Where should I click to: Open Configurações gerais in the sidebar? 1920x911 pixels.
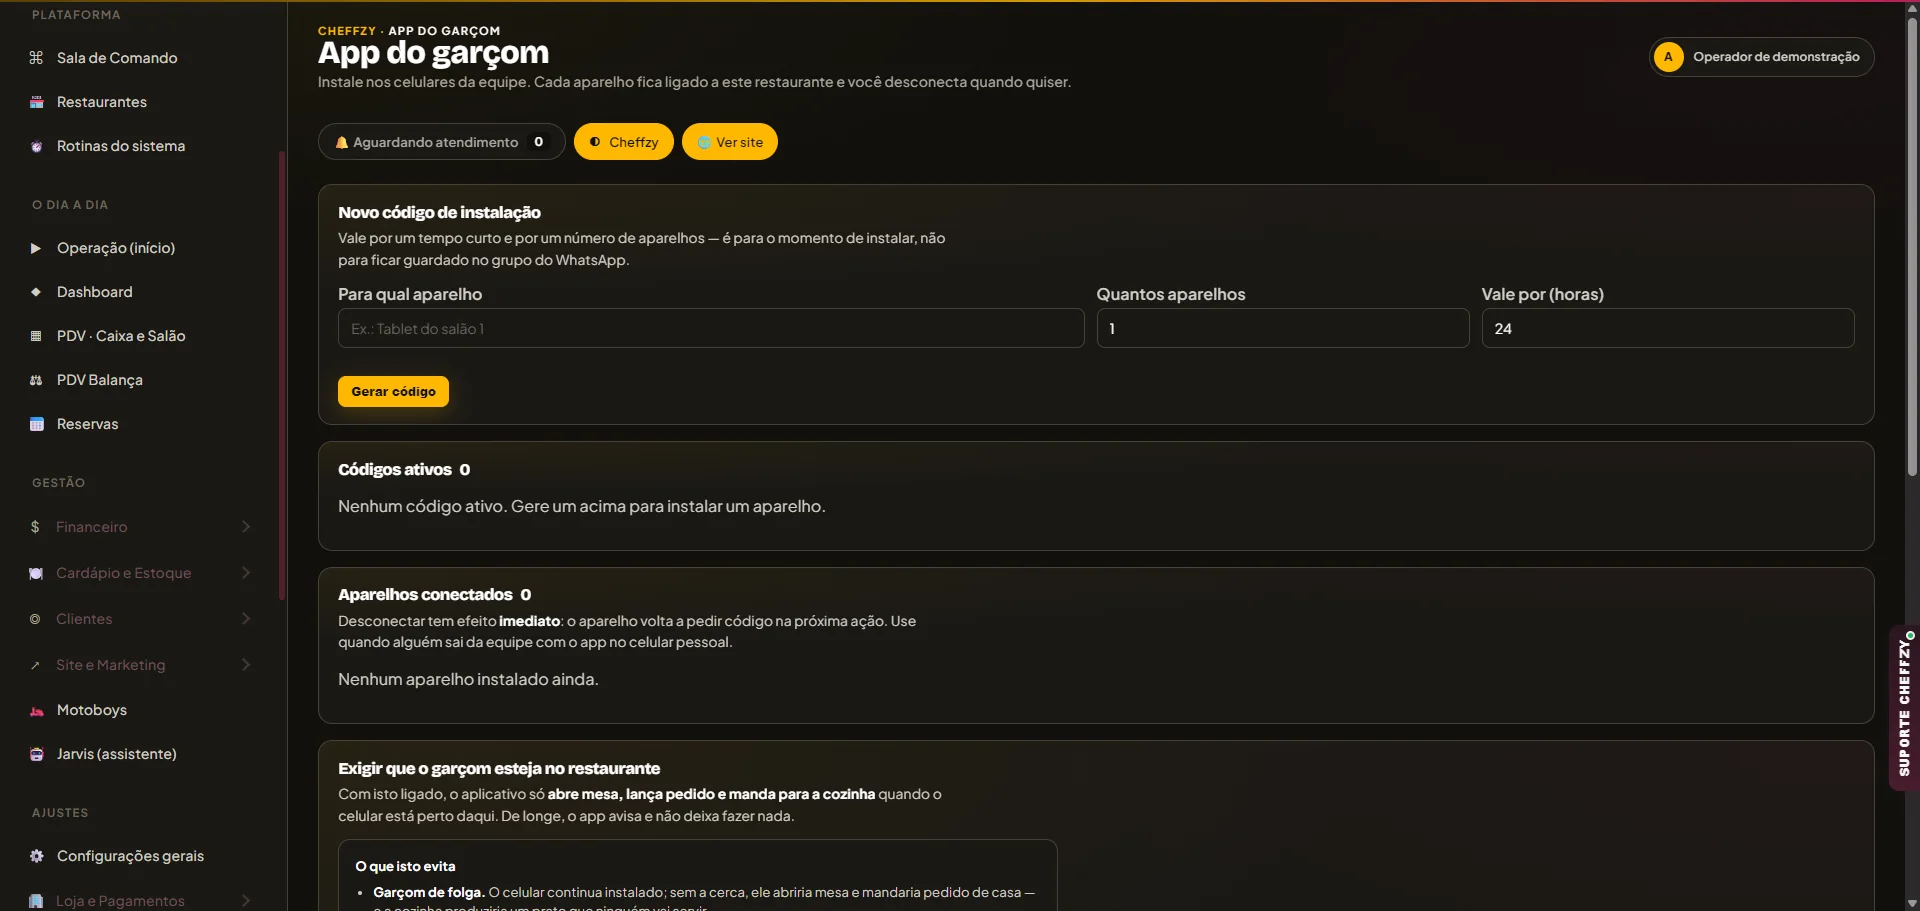[140, 856]
